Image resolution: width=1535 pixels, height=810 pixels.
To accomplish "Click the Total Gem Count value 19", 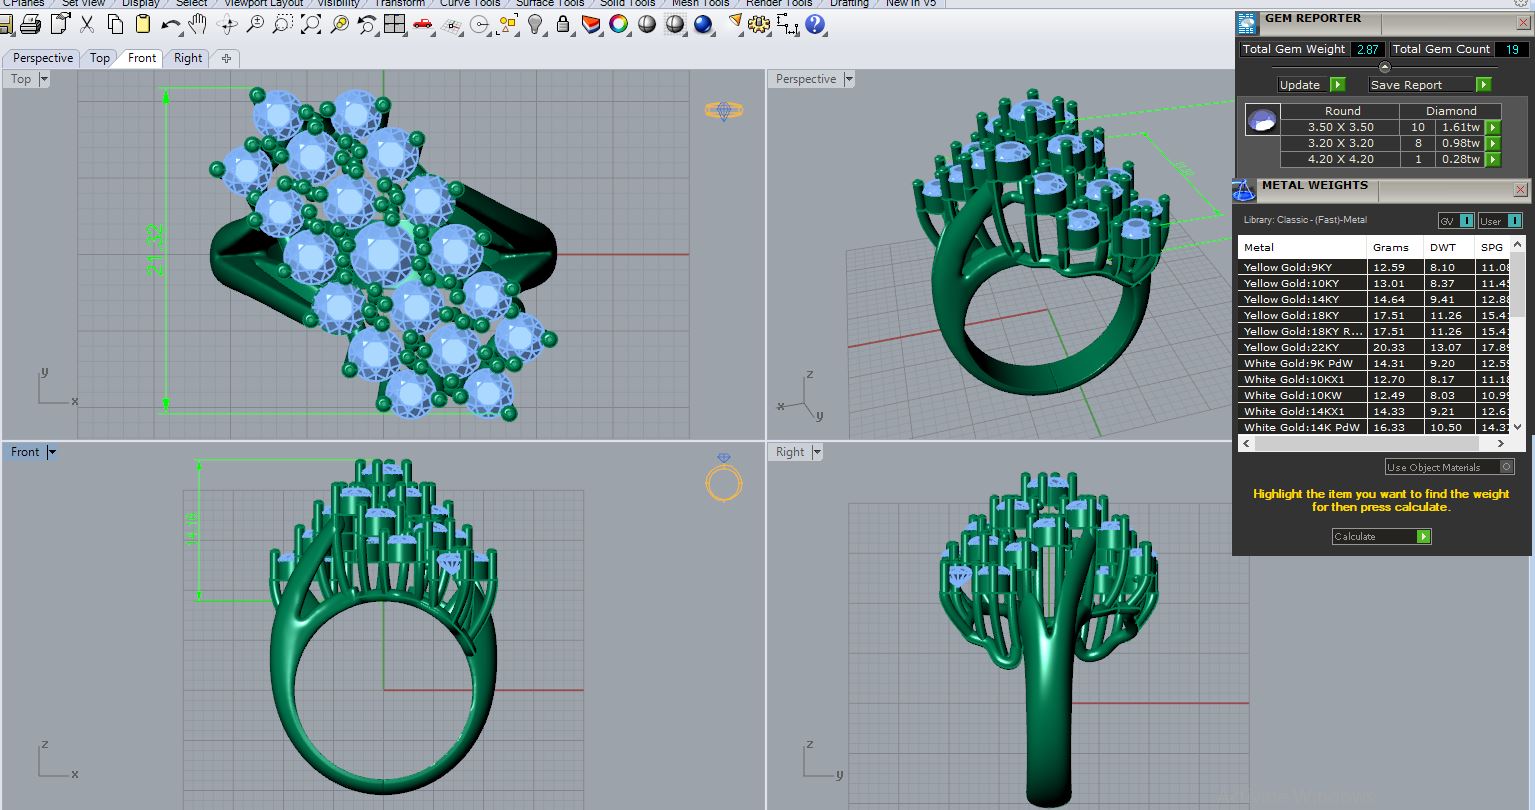I will pyautogui.click(x=1512, y=49).
